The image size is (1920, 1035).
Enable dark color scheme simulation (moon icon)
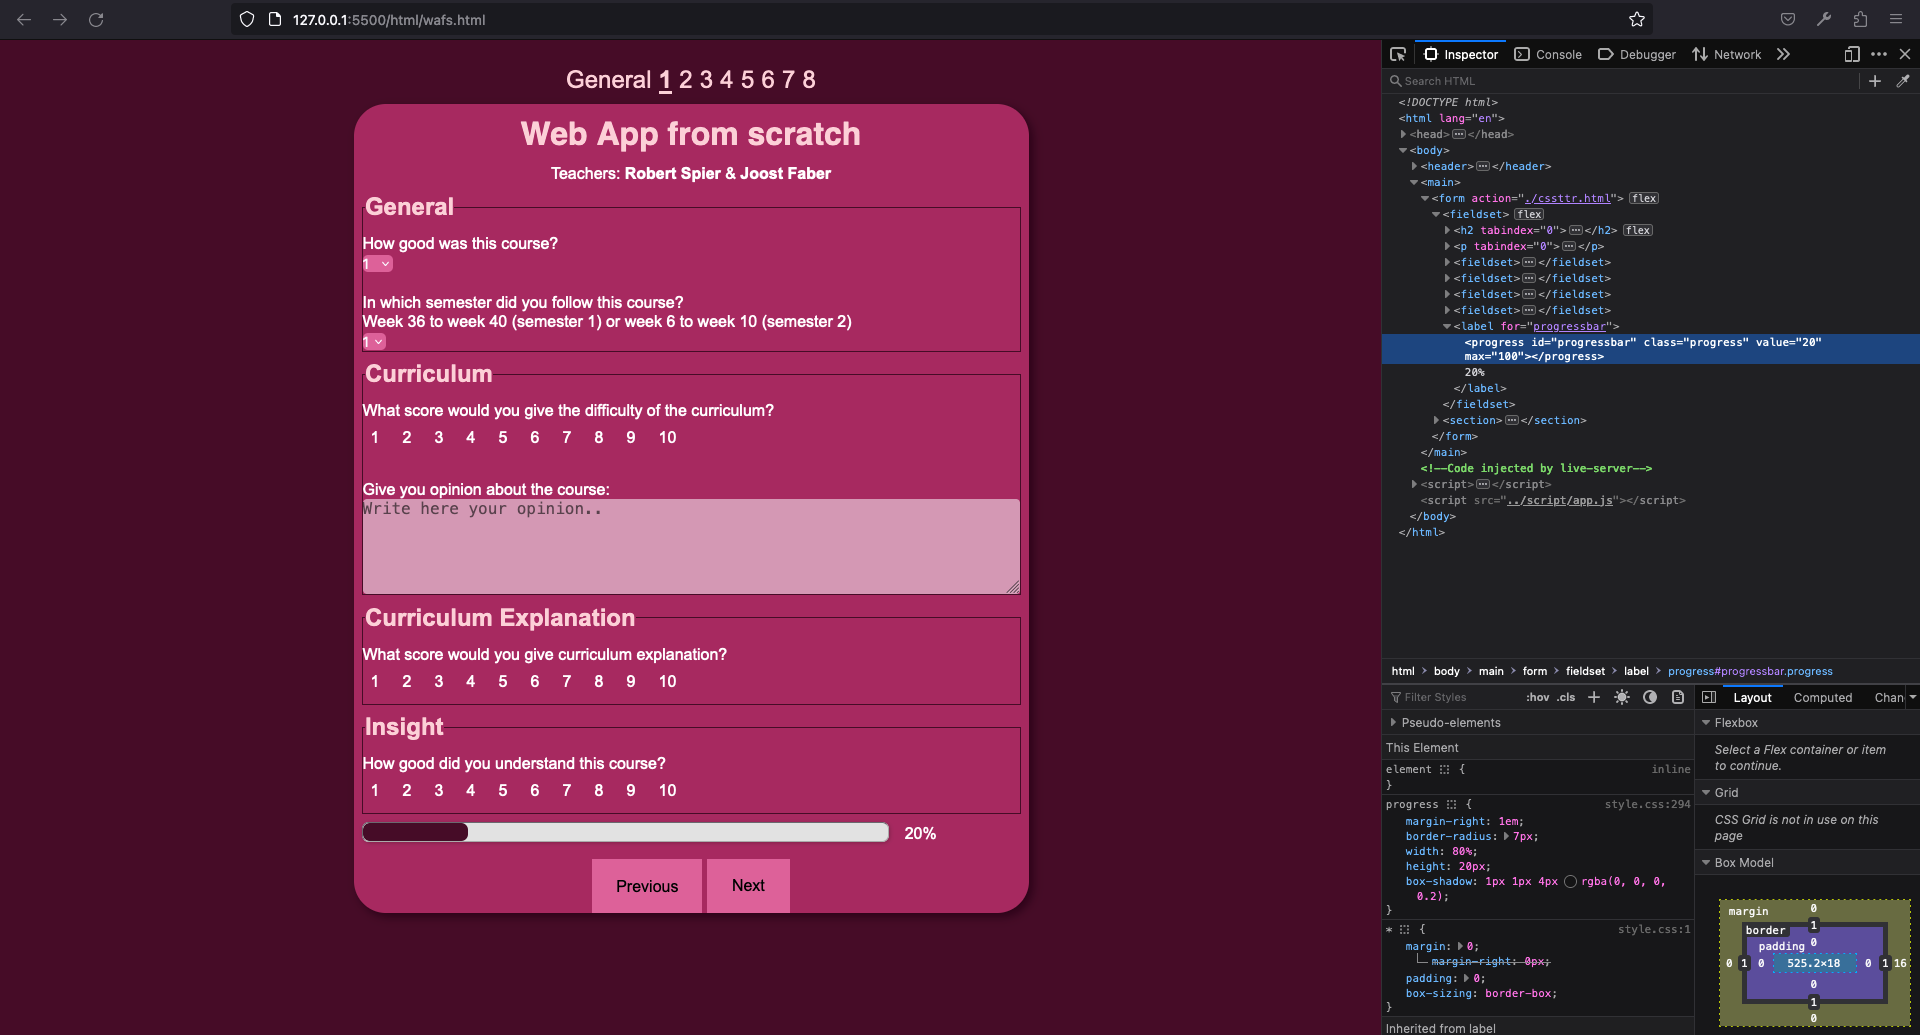click(1649, 697)
